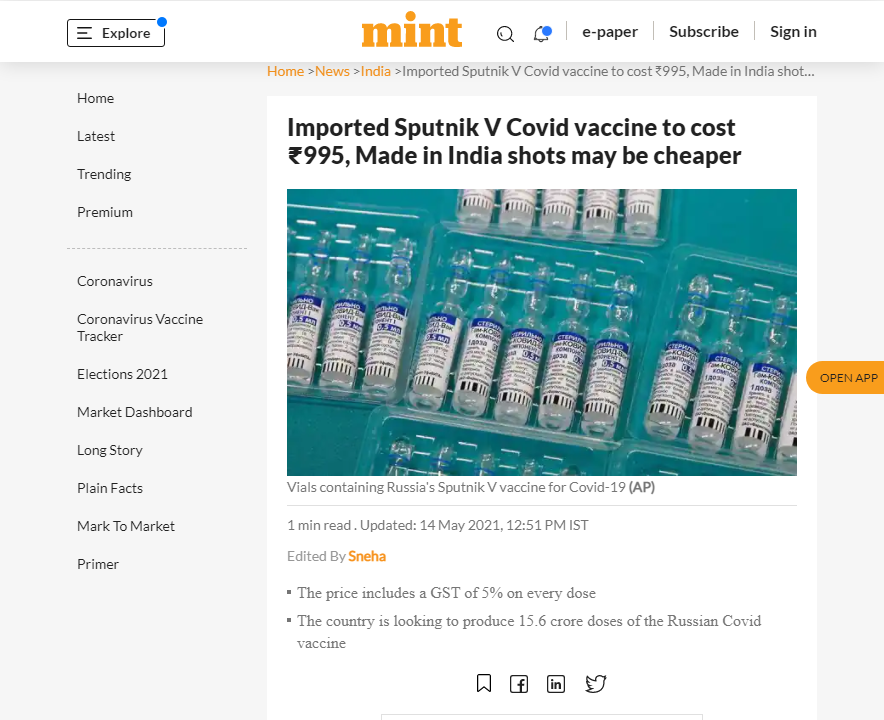Open the search magnifier icon
The width and height of the screenshot is (884, 720).
[505, 33]
